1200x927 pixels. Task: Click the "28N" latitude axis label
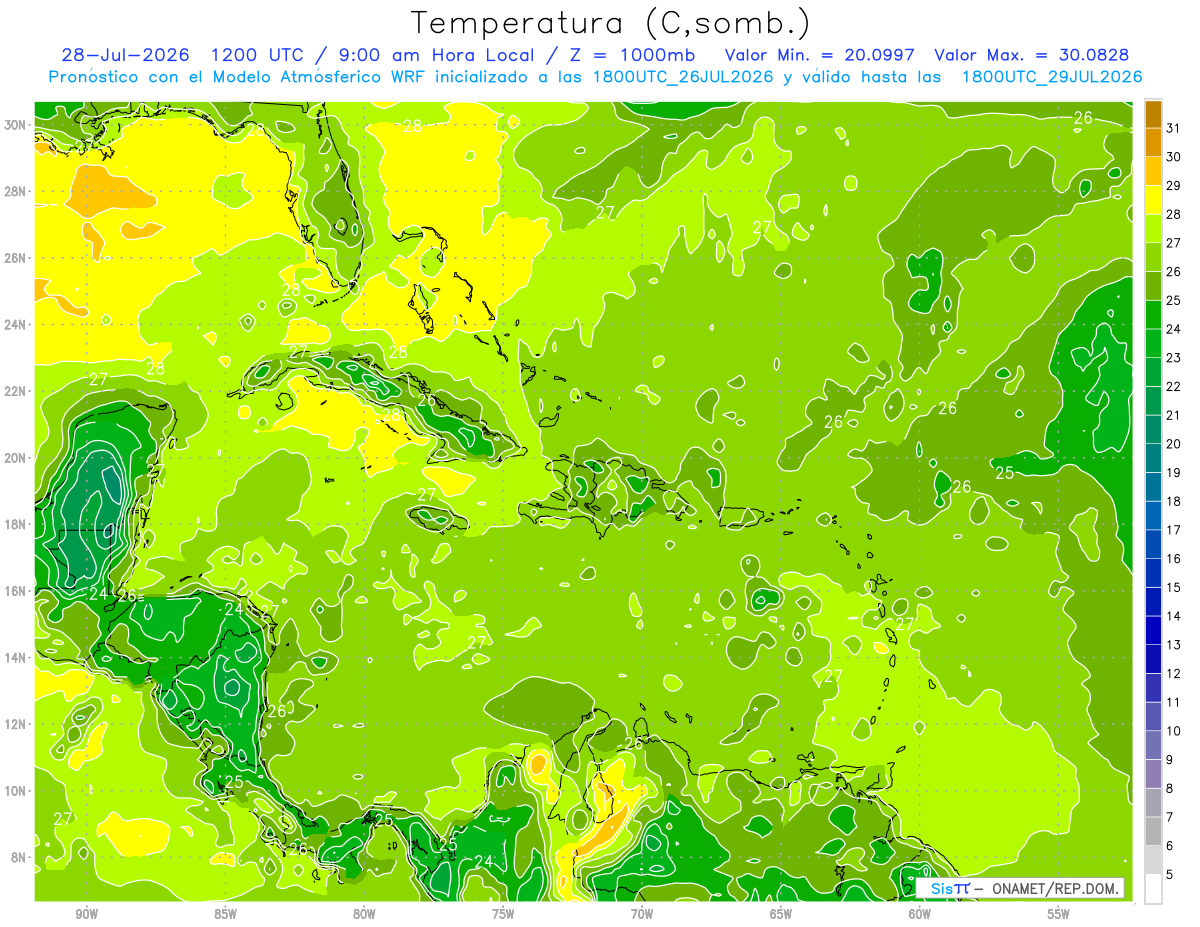[15, 191]
